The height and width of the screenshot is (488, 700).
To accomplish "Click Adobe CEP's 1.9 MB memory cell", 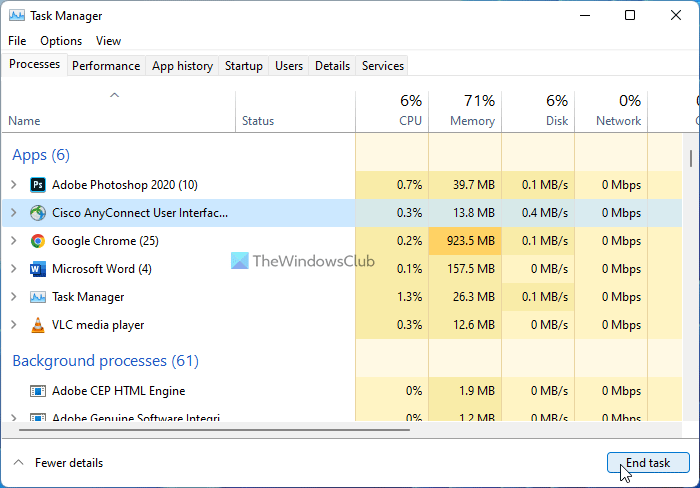I will [465, 391].
